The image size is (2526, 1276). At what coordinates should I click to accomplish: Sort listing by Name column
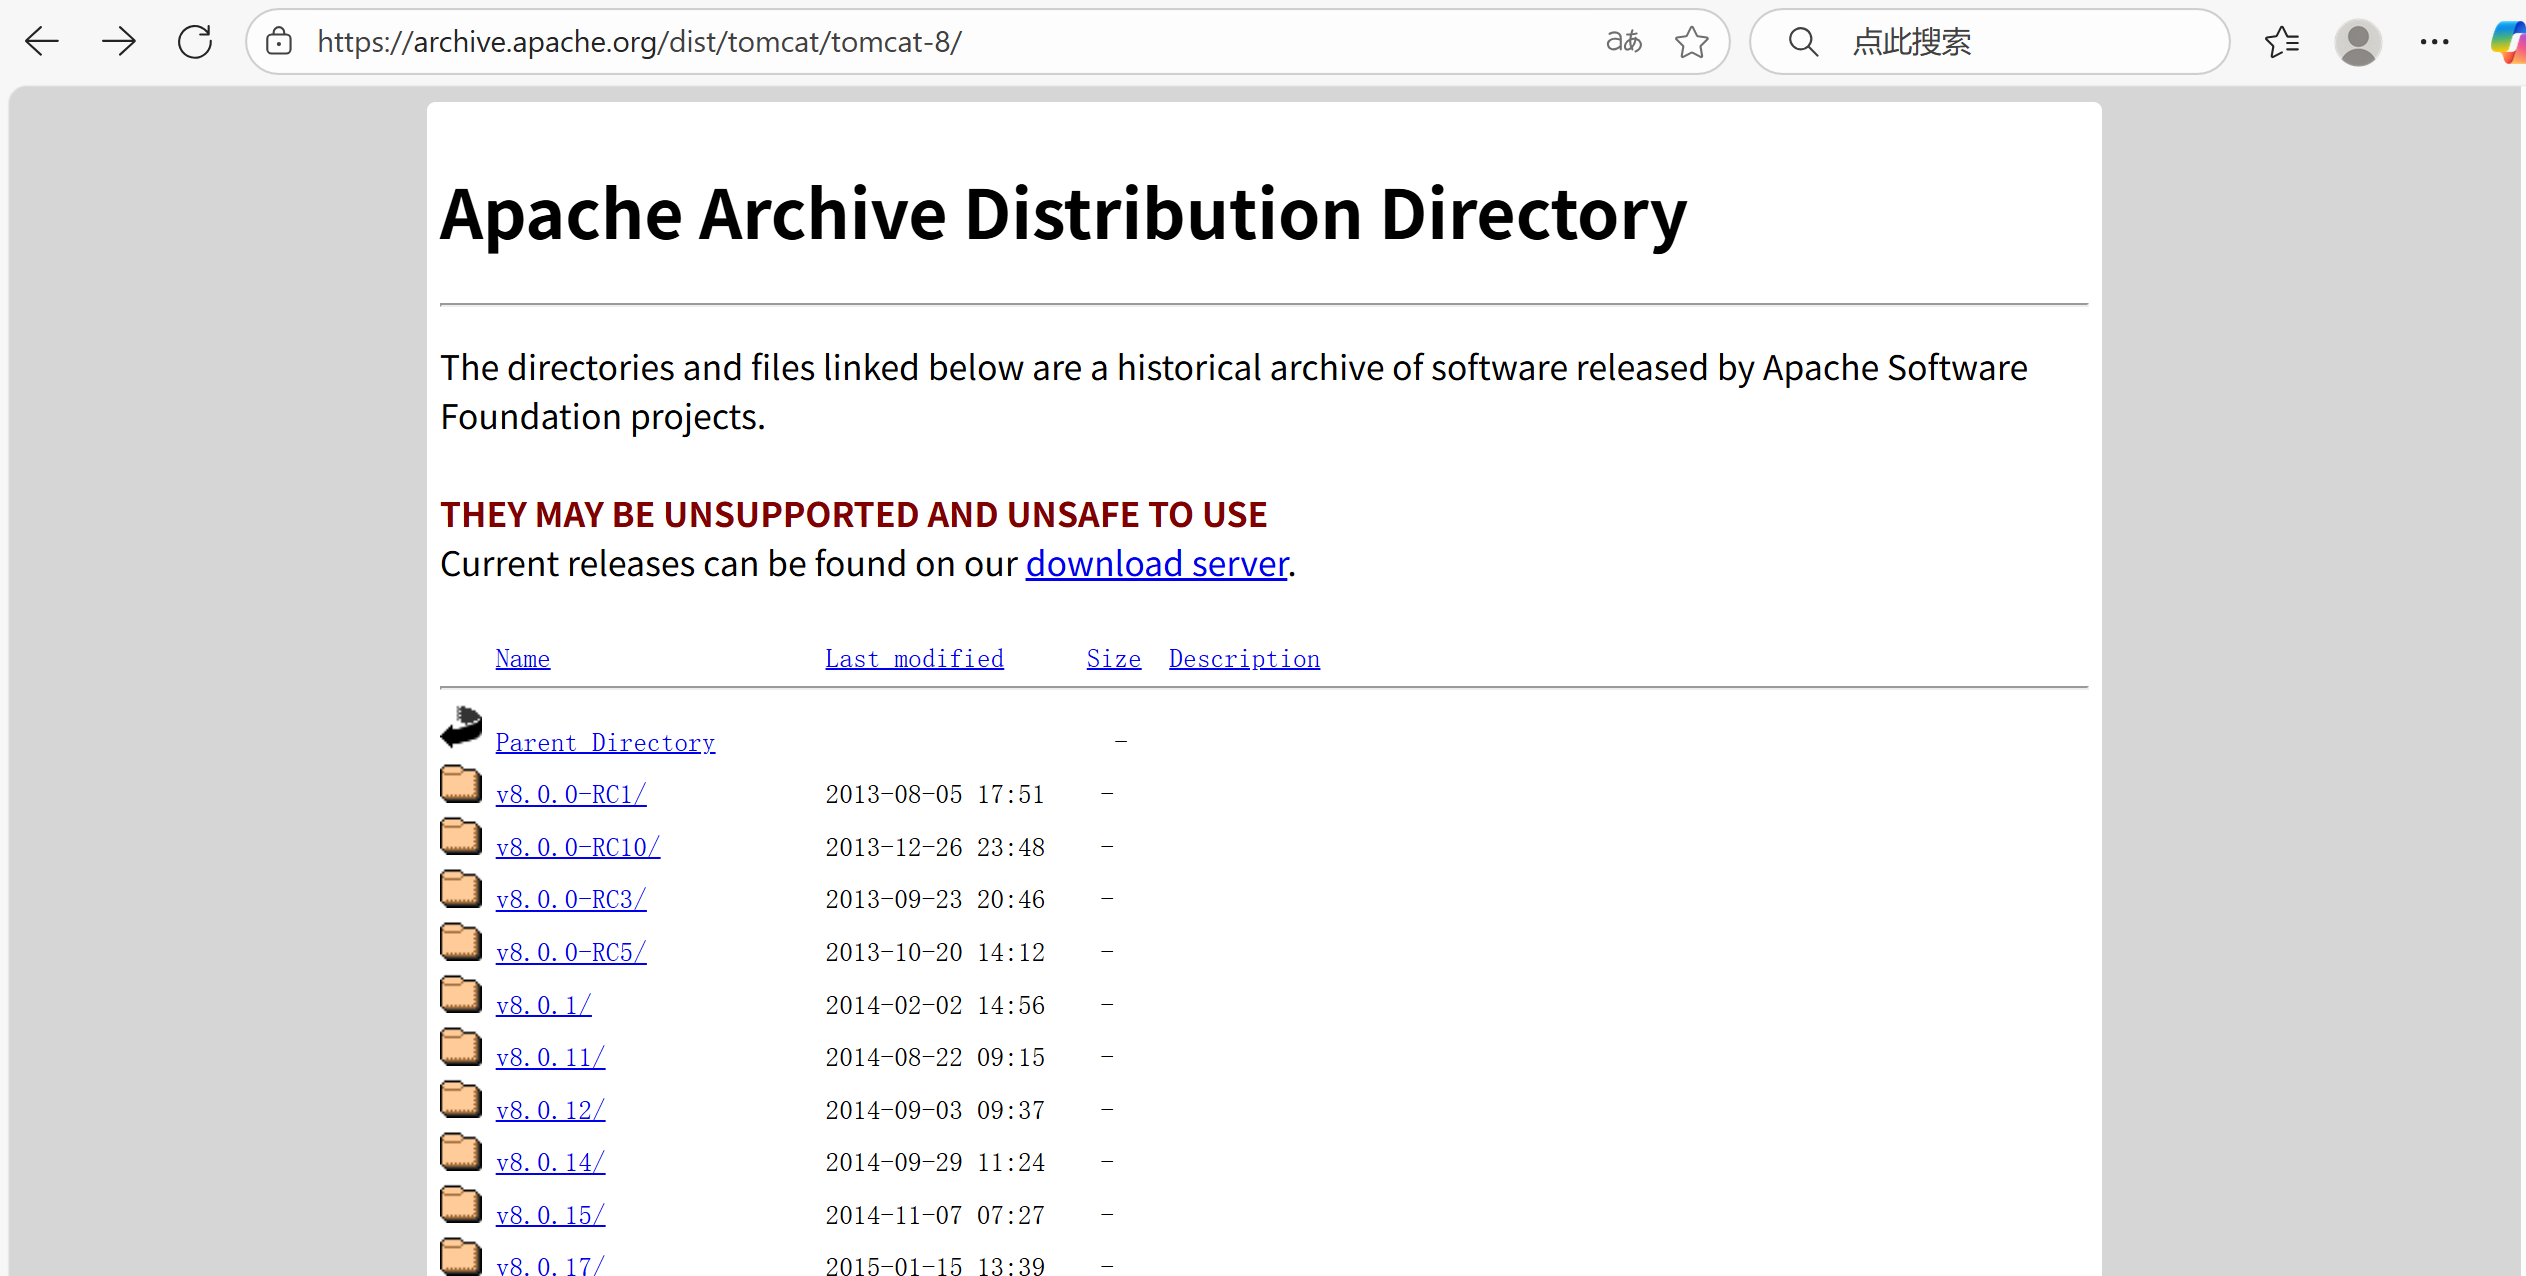click(x=522, y=659)
